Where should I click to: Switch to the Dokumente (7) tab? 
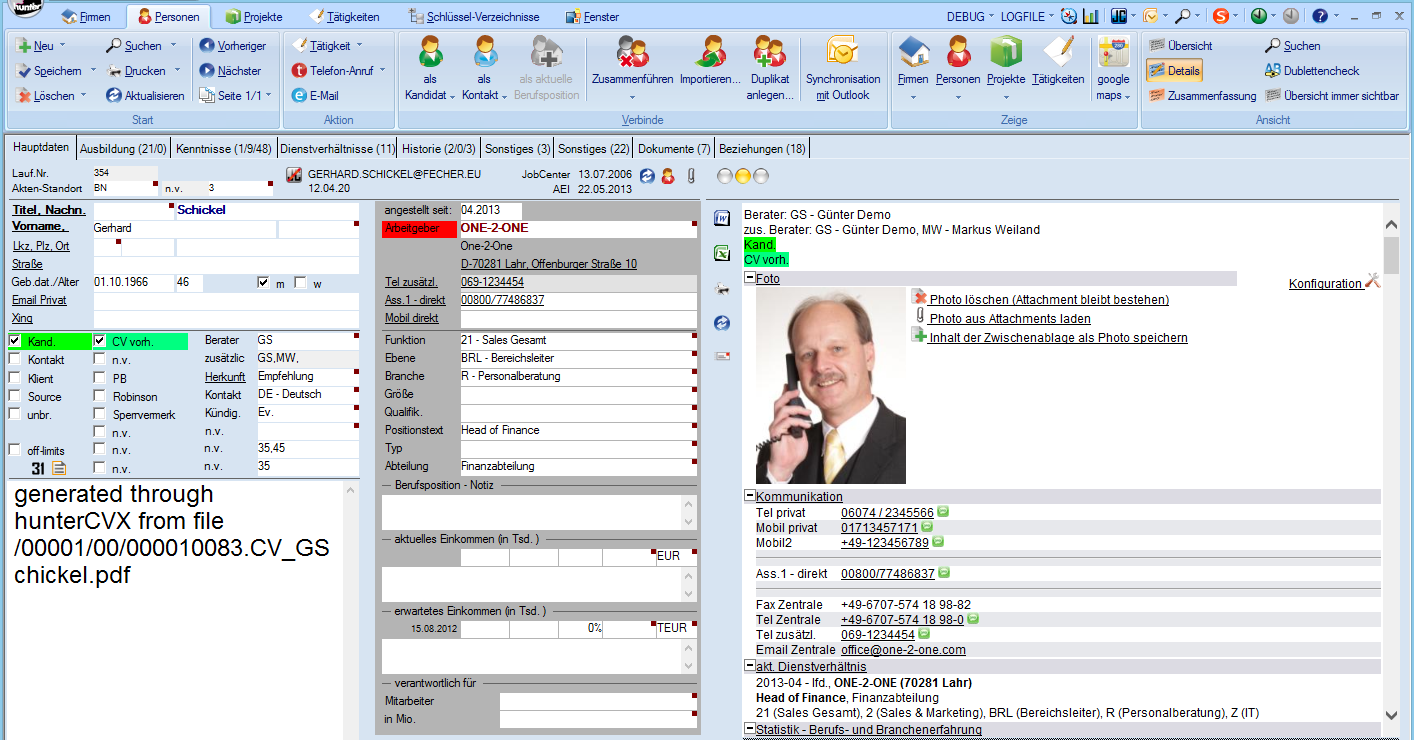pyautogui.click(x=674, y=149)
